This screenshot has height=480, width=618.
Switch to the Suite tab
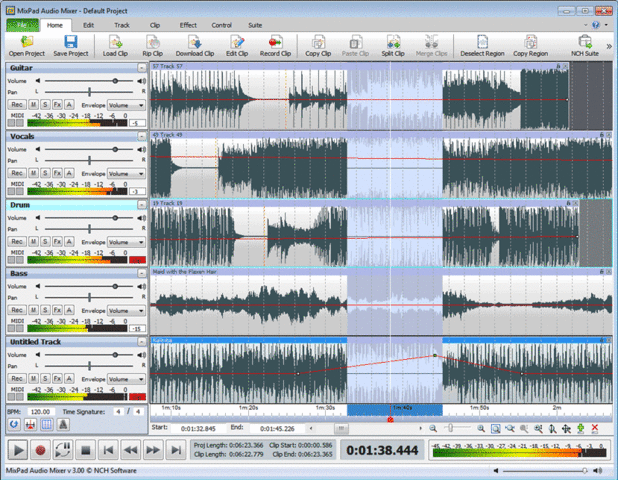(x=255, y=25)
